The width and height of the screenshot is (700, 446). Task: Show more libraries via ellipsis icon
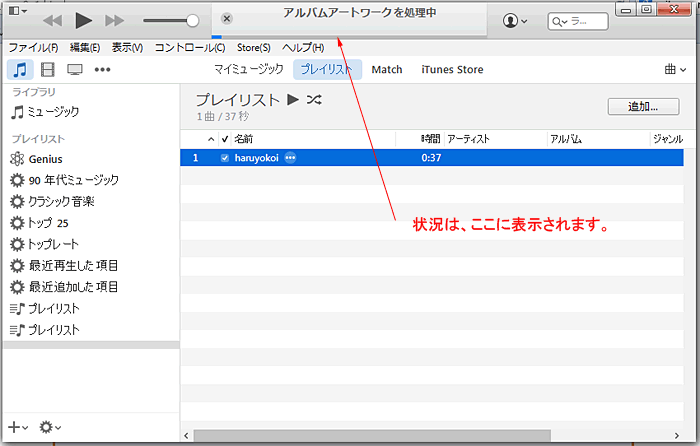(102, 69)
